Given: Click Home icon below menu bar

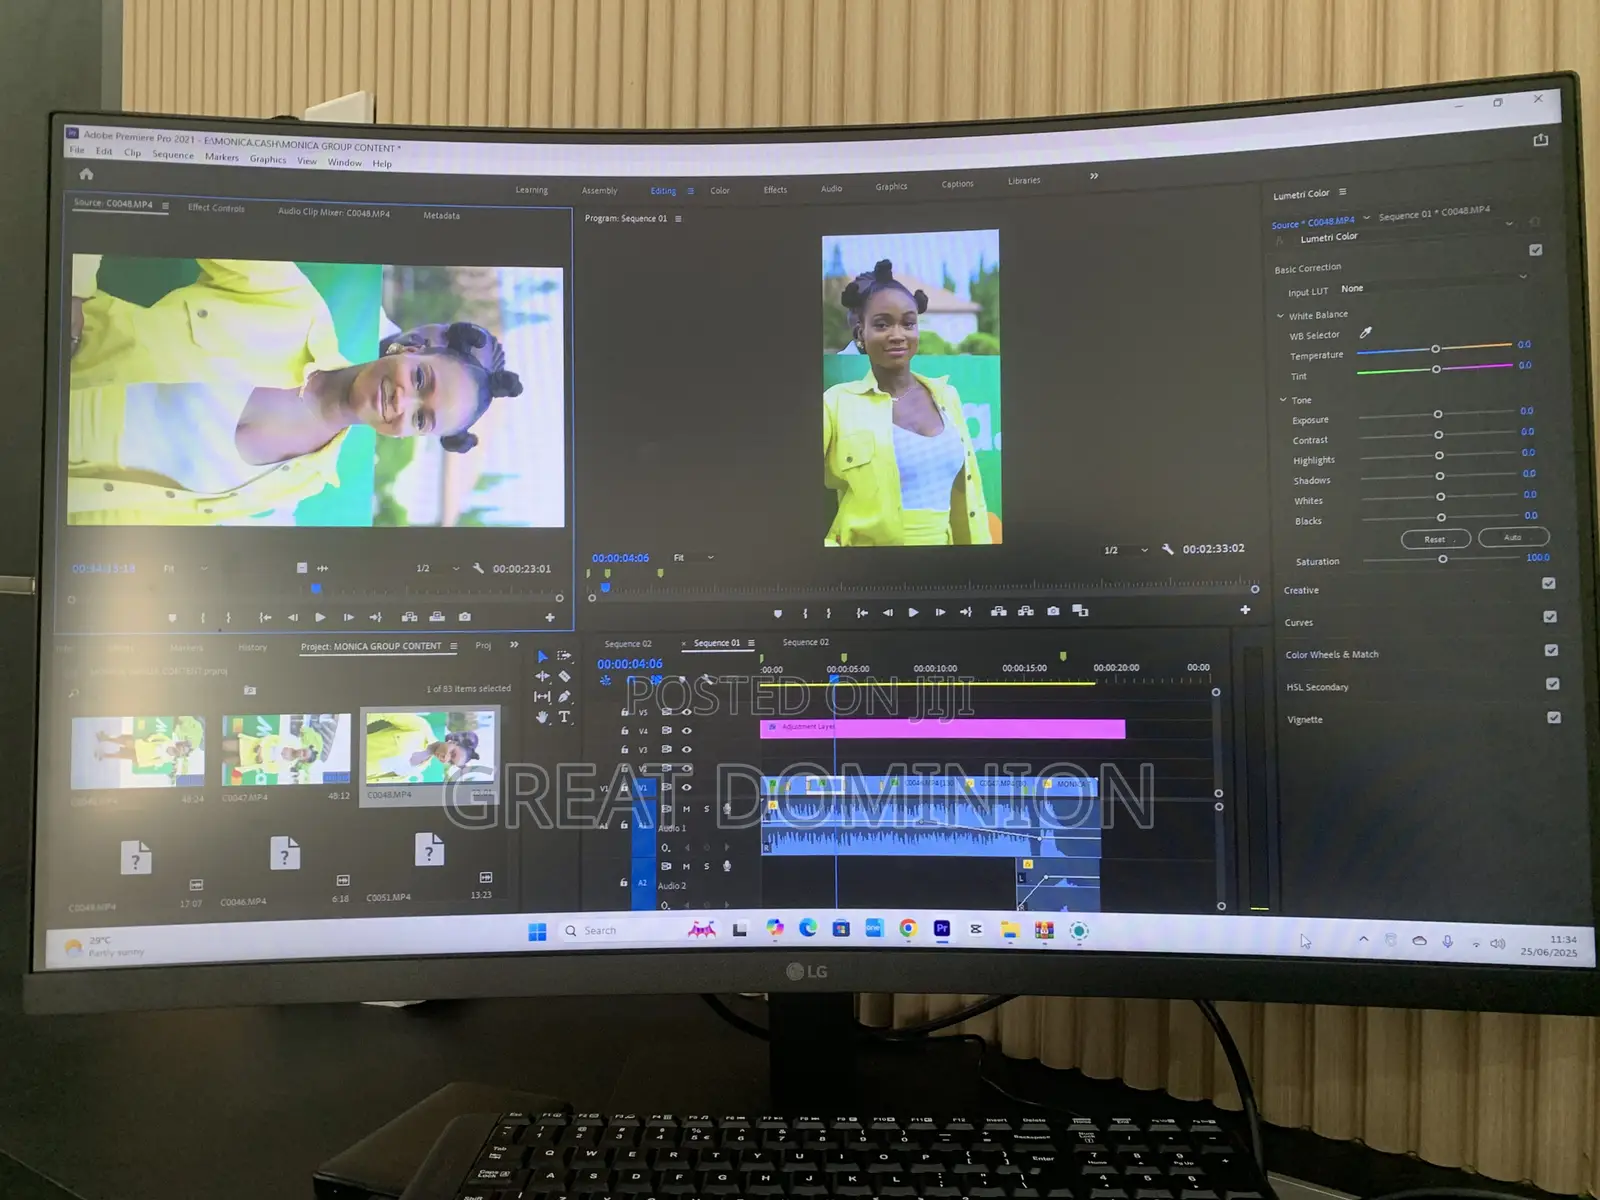Looking at the screenshot, I should point(86,174).
